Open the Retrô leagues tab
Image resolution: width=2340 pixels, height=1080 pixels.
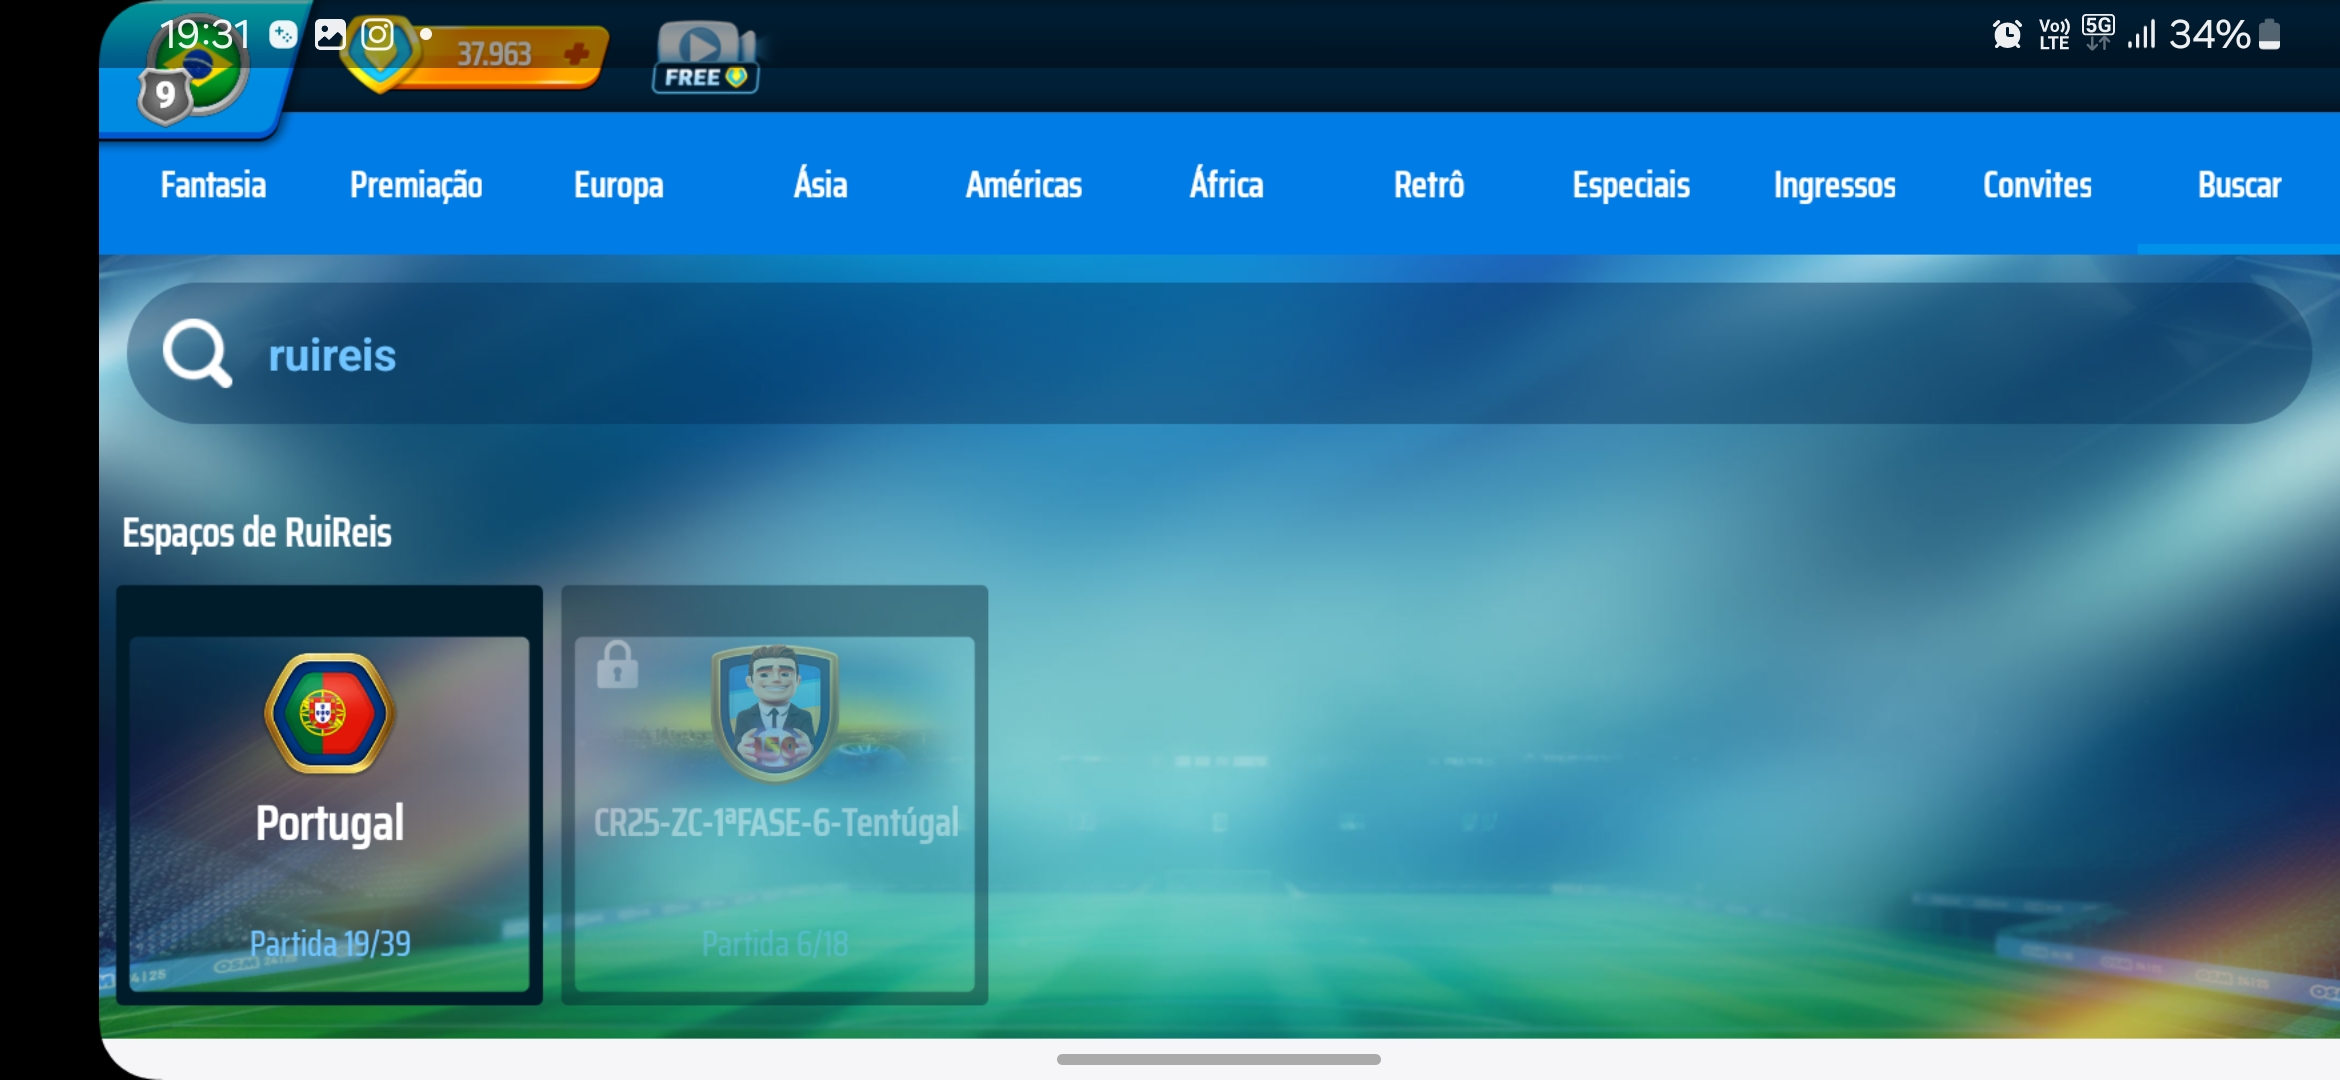[x=1429, y=185]
